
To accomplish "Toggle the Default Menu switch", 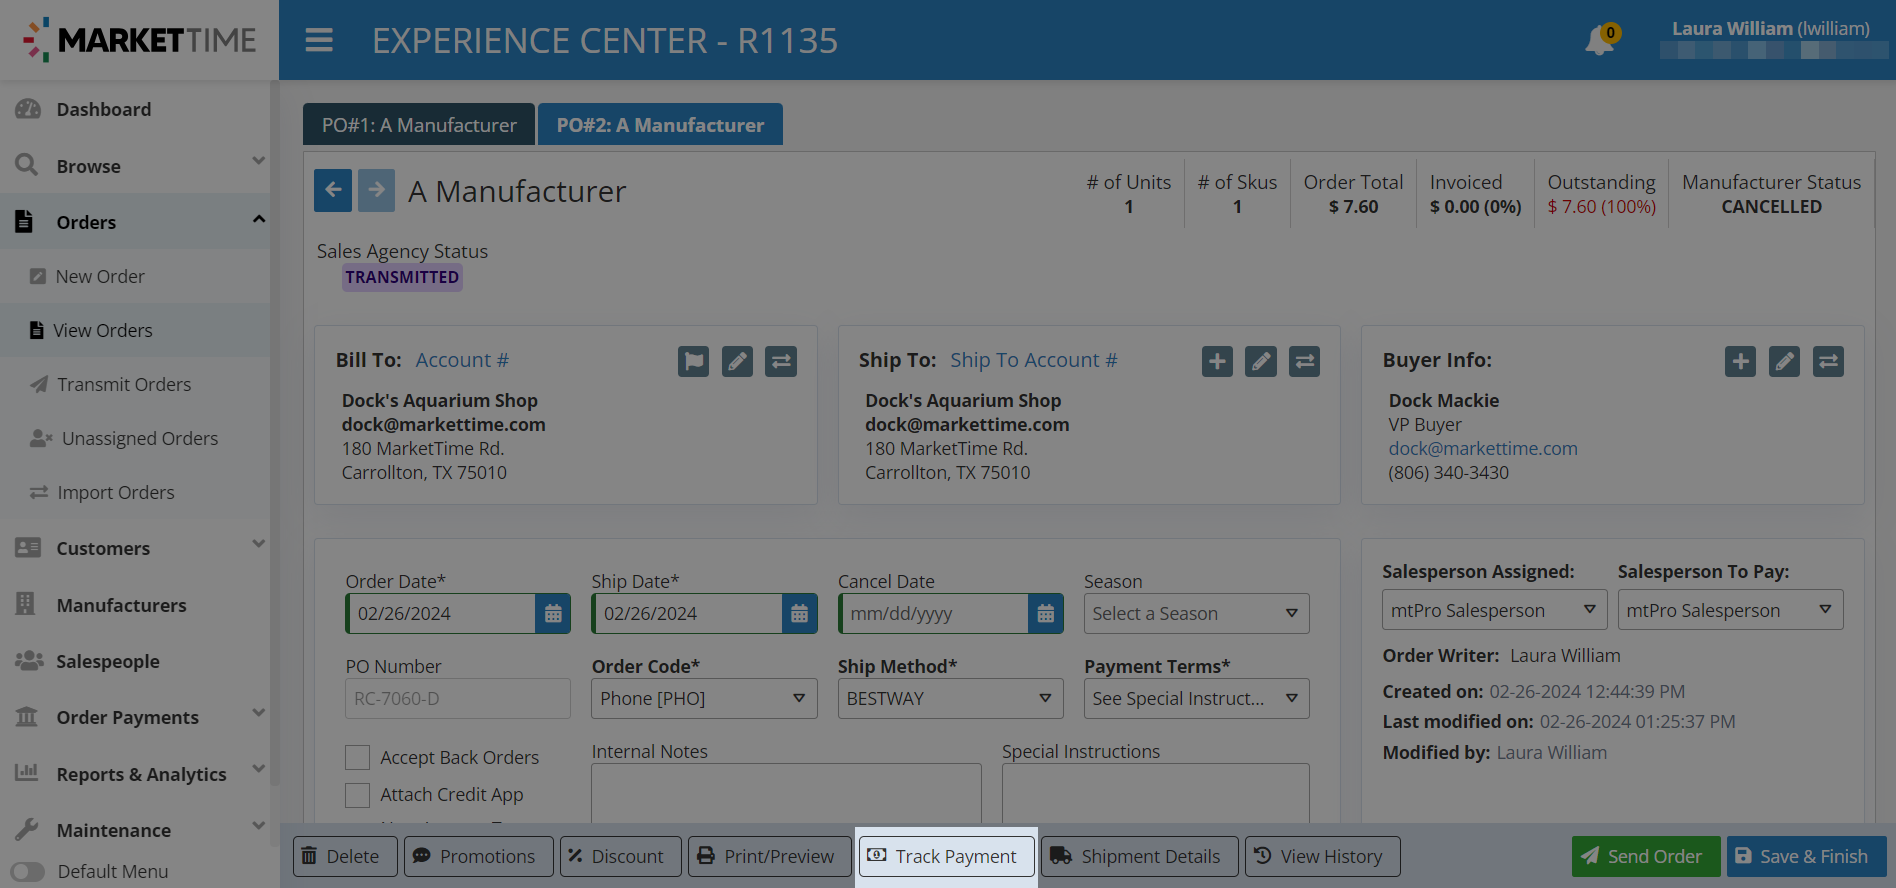I will pyautogui.click(x=28, y=872).
